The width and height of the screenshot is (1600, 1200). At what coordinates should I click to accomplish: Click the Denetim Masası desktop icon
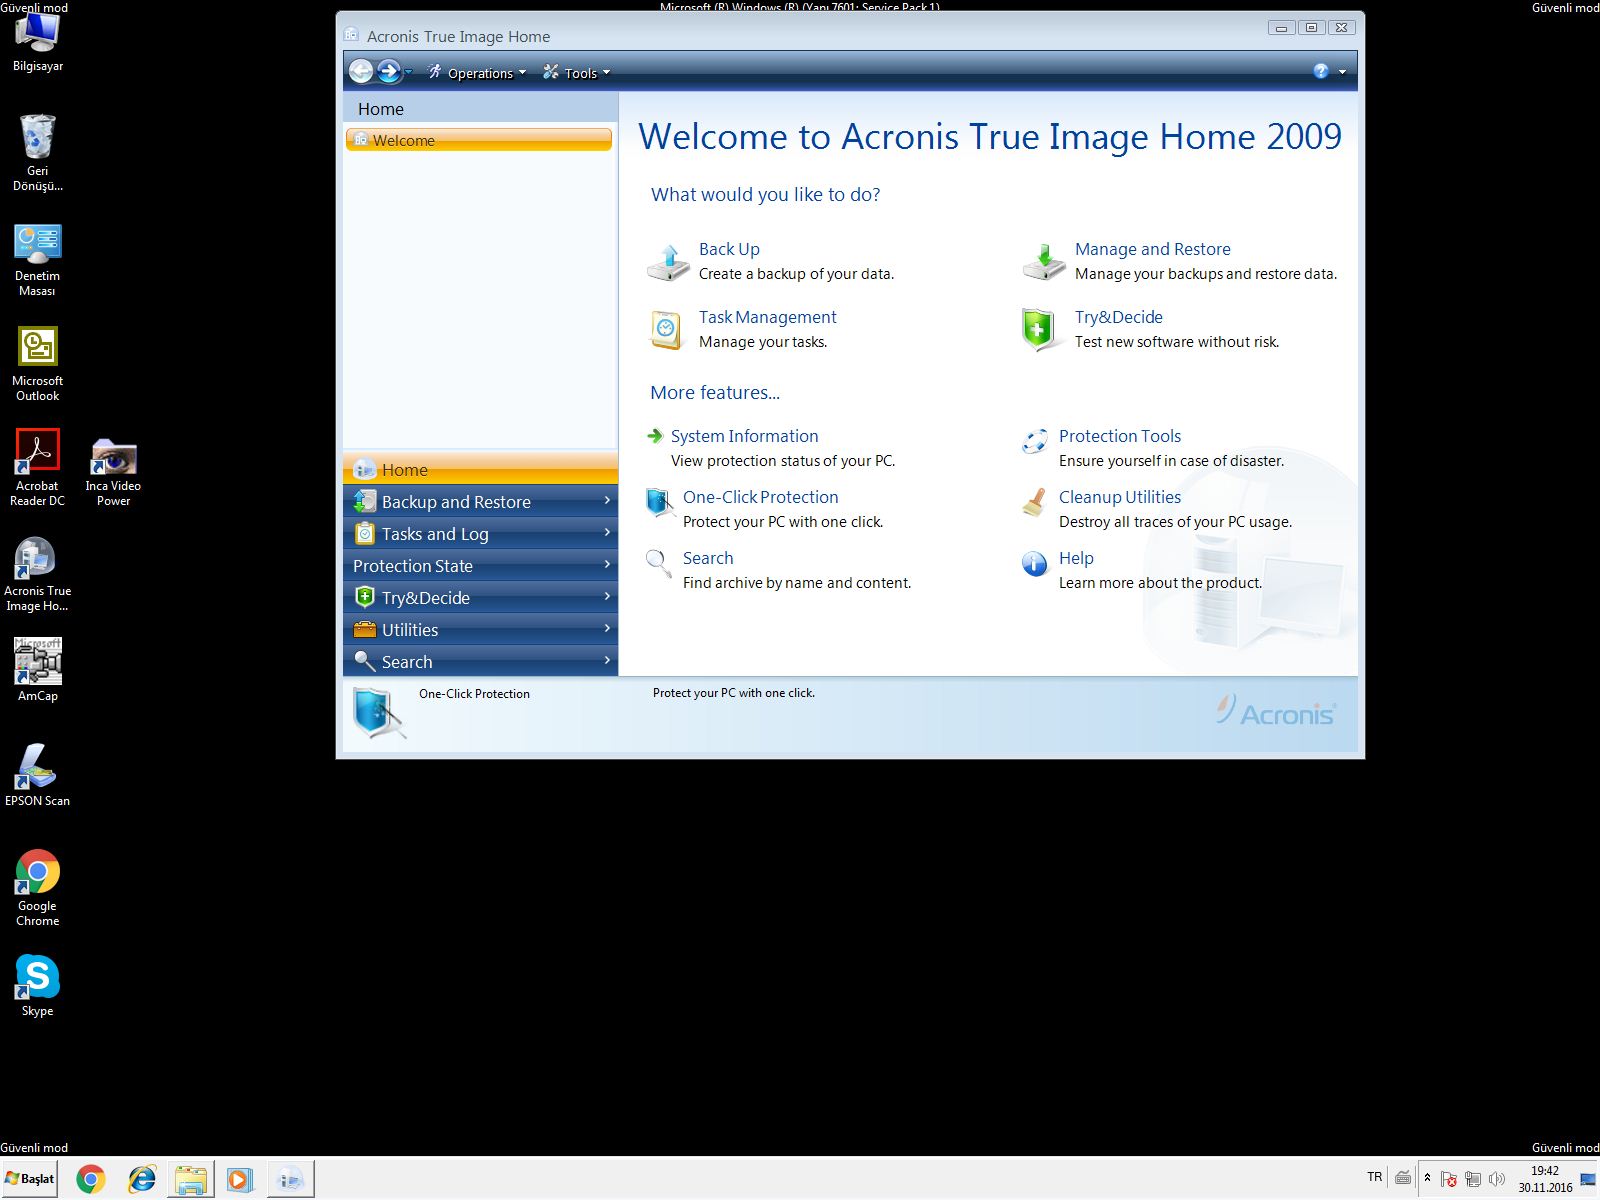(38, 260)
